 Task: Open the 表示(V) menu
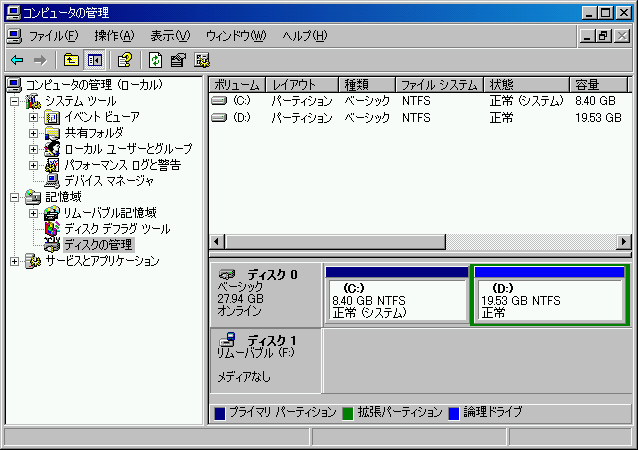pyautogui.click(x=170, y=36)
